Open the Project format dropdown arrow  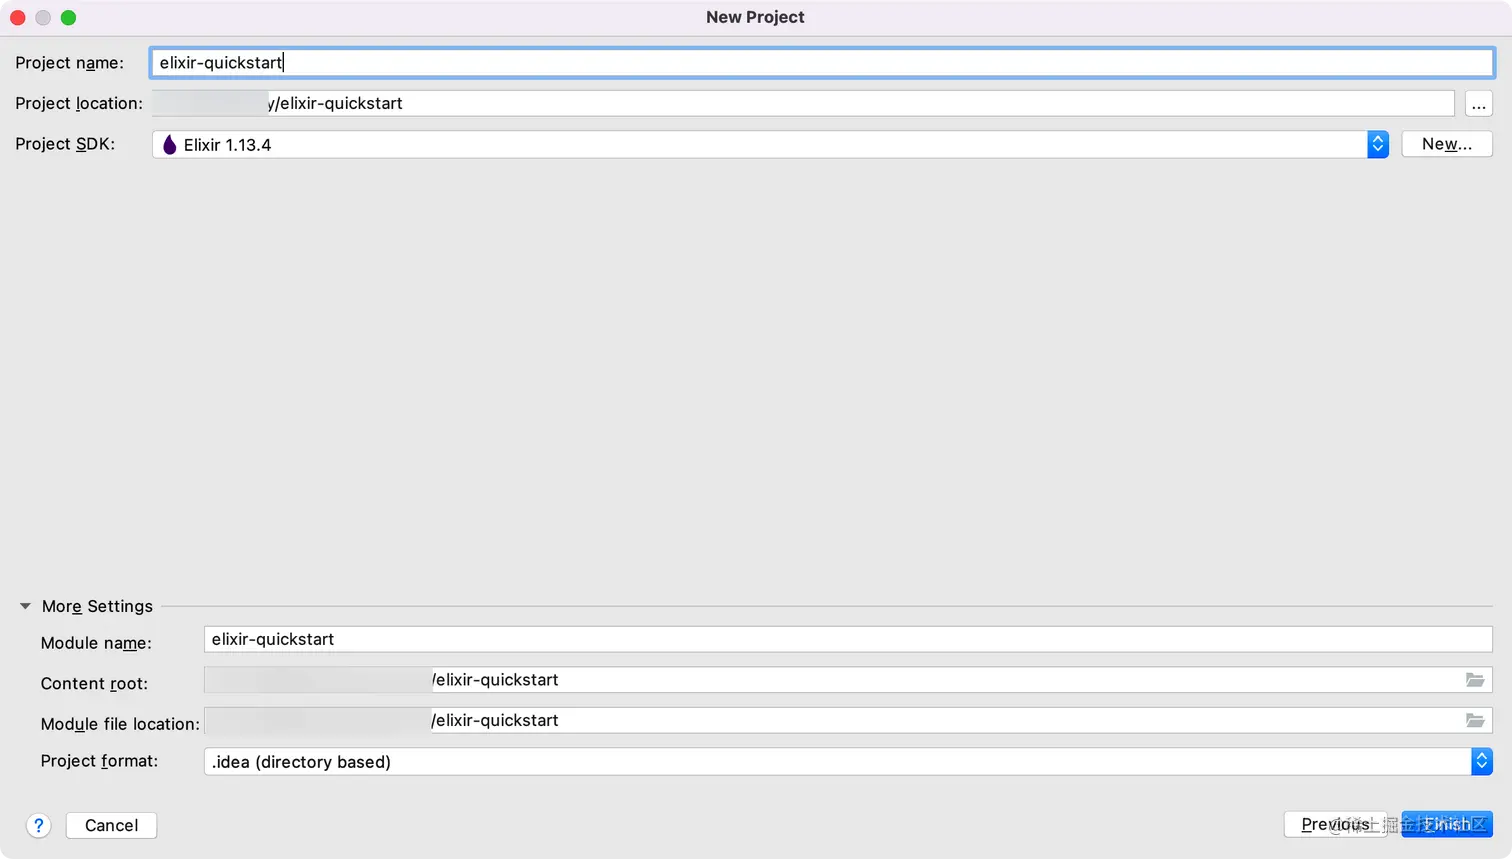click(1482, 761)
